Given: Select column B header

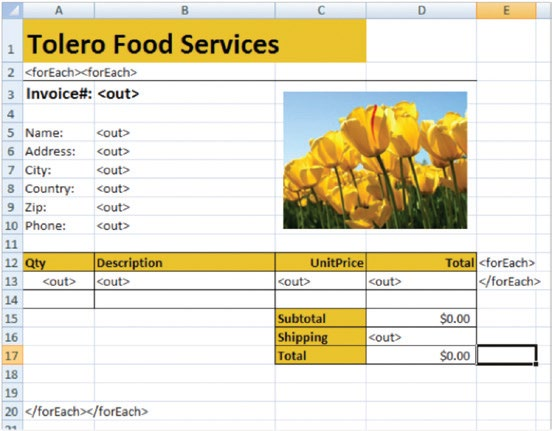Looking at the screenshot, I should point(184,10).
